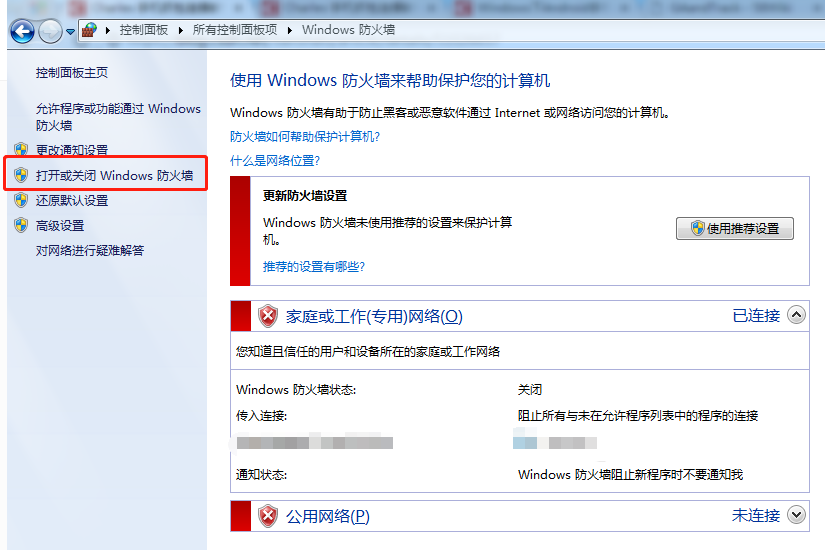825x550 pixels.
Task: Click shield icon beside 还原默认设置
Action: [x=21, y=200]
